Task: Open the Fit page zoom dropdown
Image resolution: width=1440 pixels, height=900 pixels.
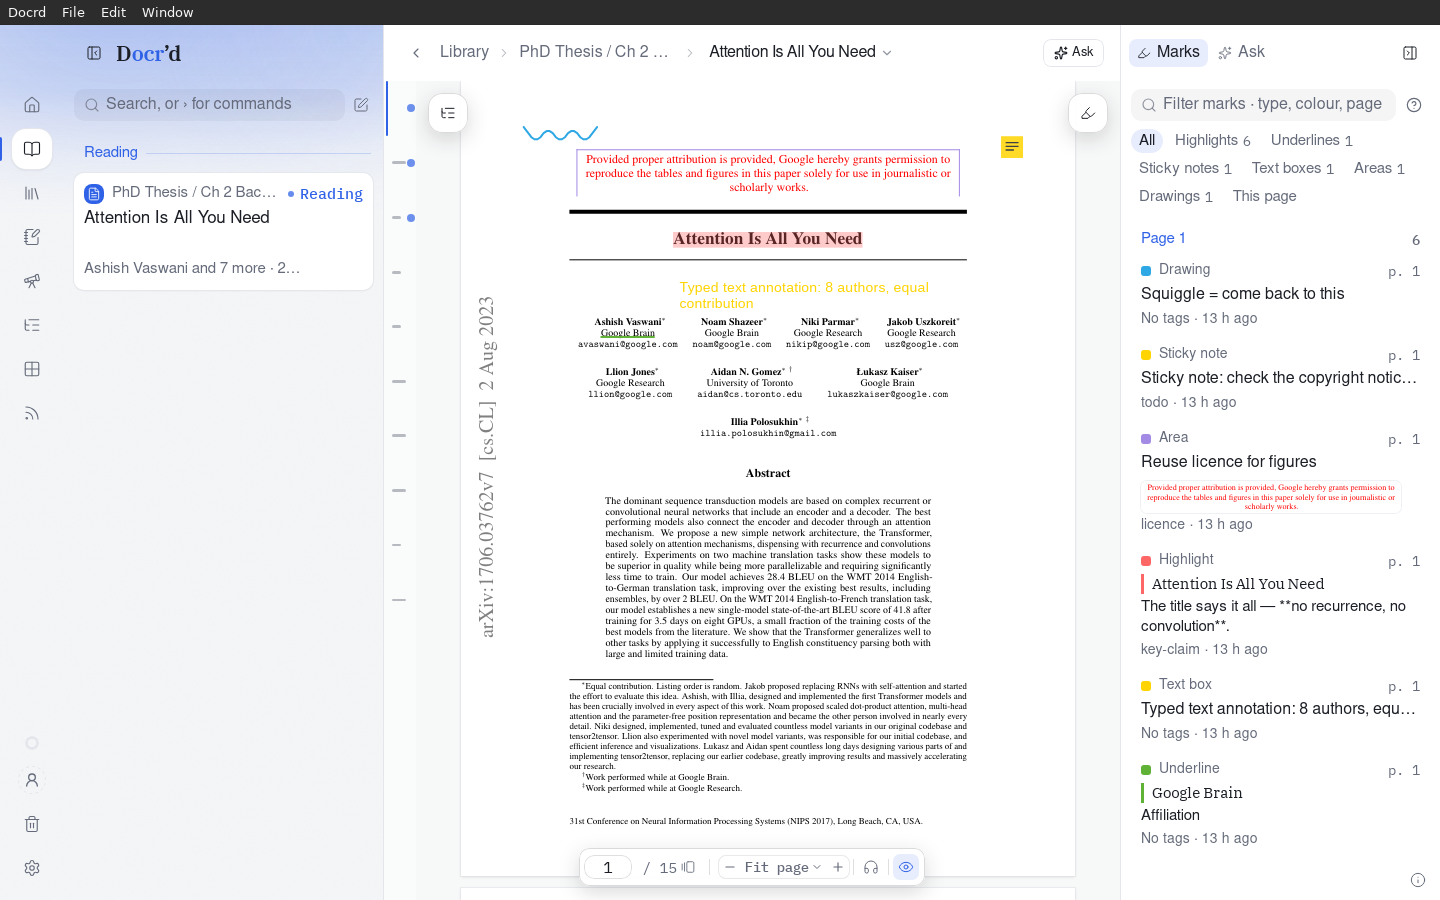Action: [x=783, y=867]
